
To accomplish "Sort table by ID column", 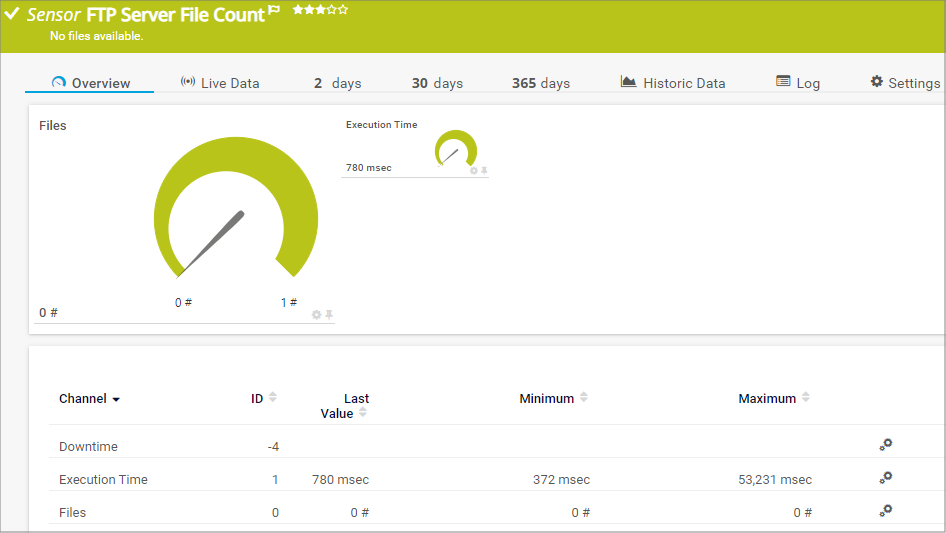I will coord(273,398).
